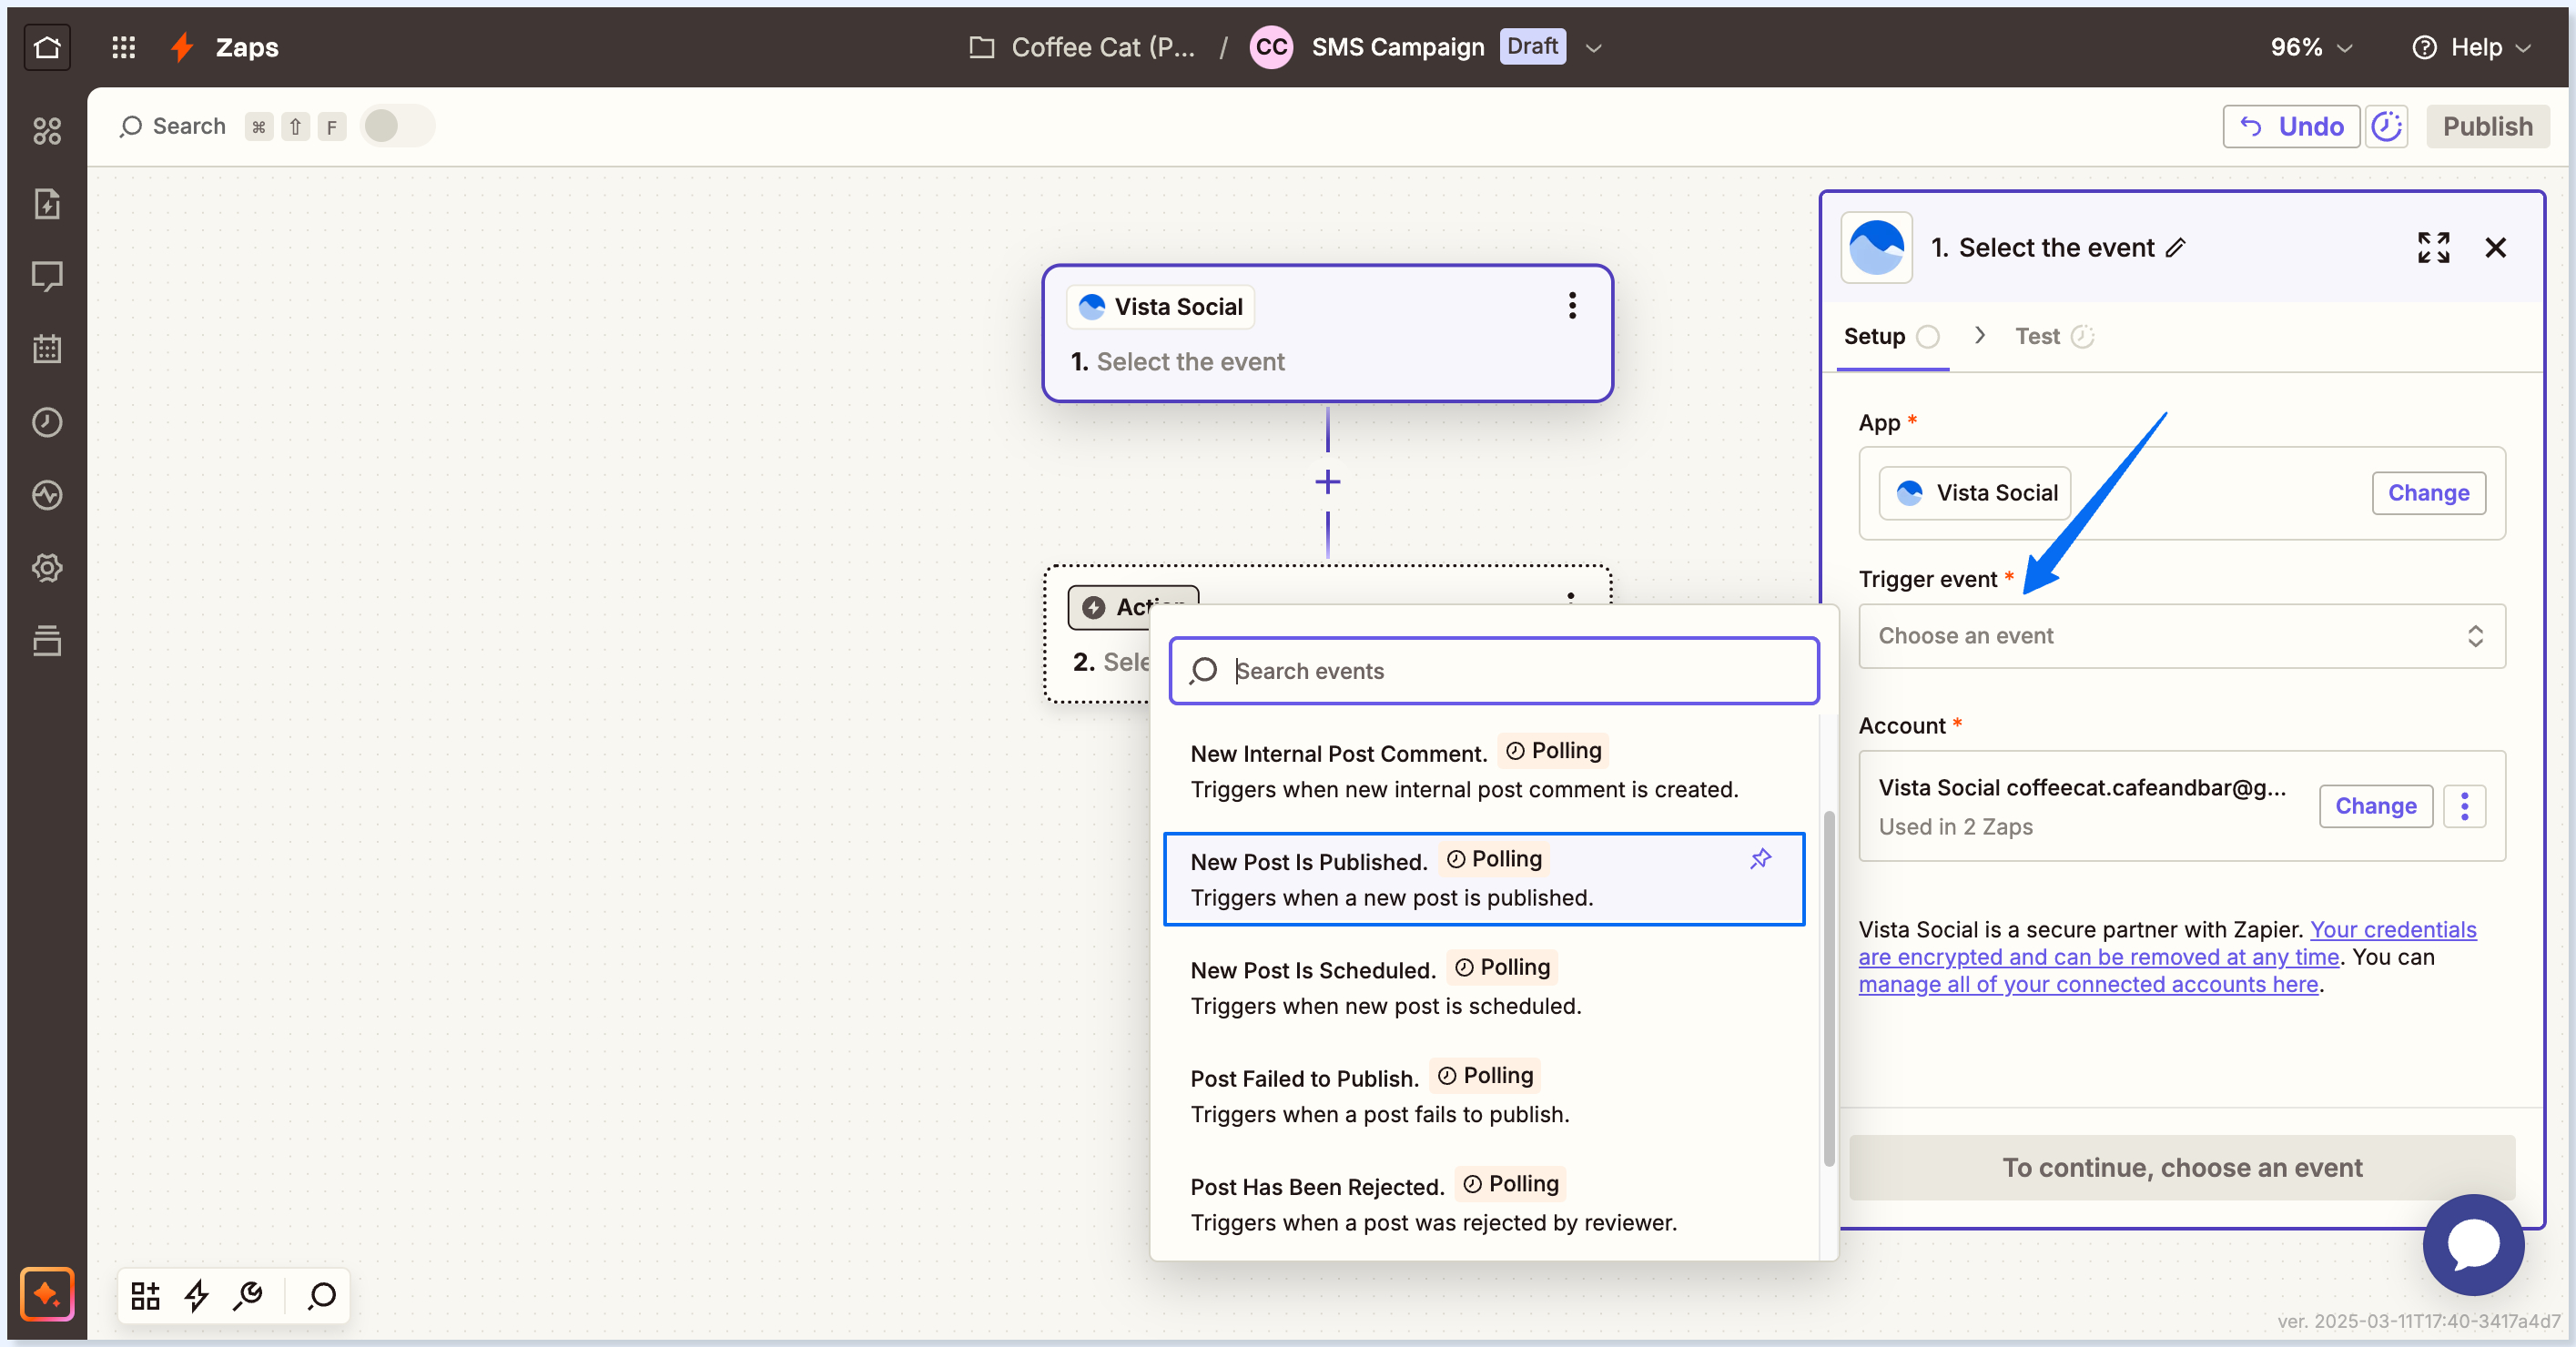The image size is (2576, 1347).
Task: Switch to the Test tab
Action: (x=2054, y=336)
